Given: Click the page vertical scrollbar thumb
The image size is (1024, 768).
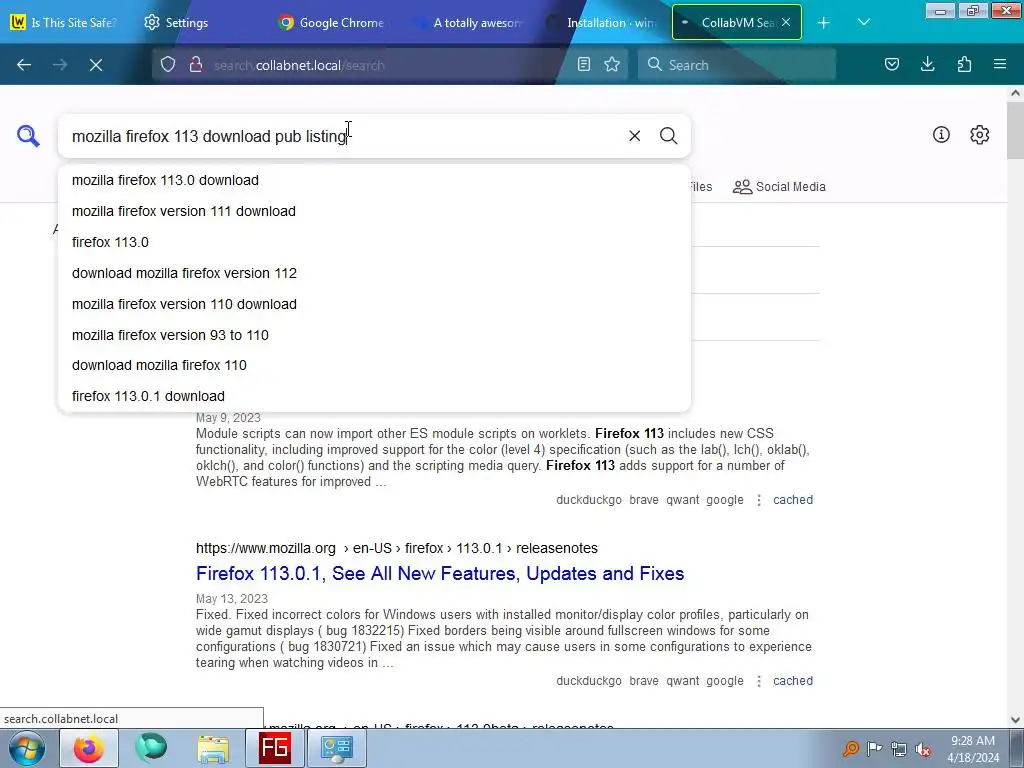Looking at the screenshot, I should [x=1015, y=131].
